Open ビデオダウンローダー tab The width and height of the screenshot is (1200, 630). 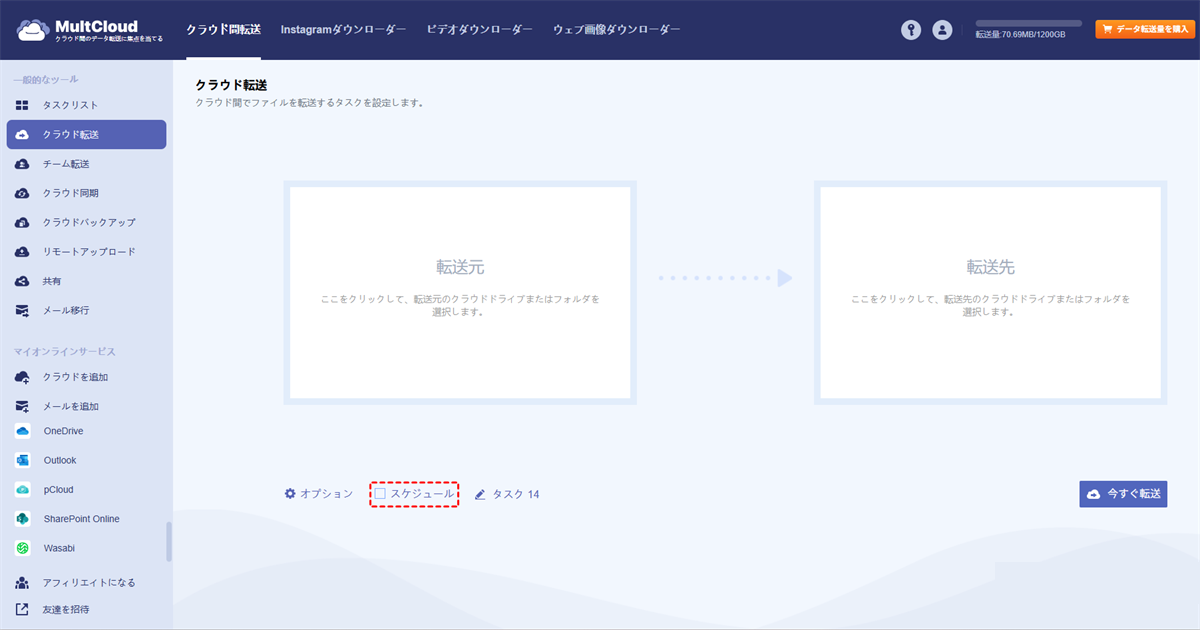pyautogui.click(x=479, y=30)
